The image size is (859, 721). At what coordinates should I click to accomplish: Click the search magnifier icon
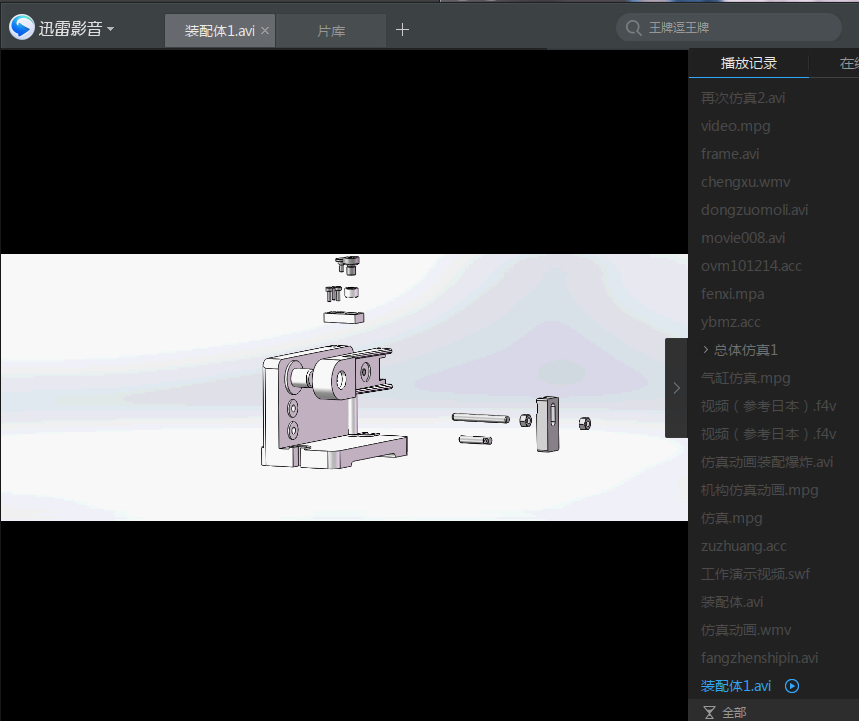(633, 28)
